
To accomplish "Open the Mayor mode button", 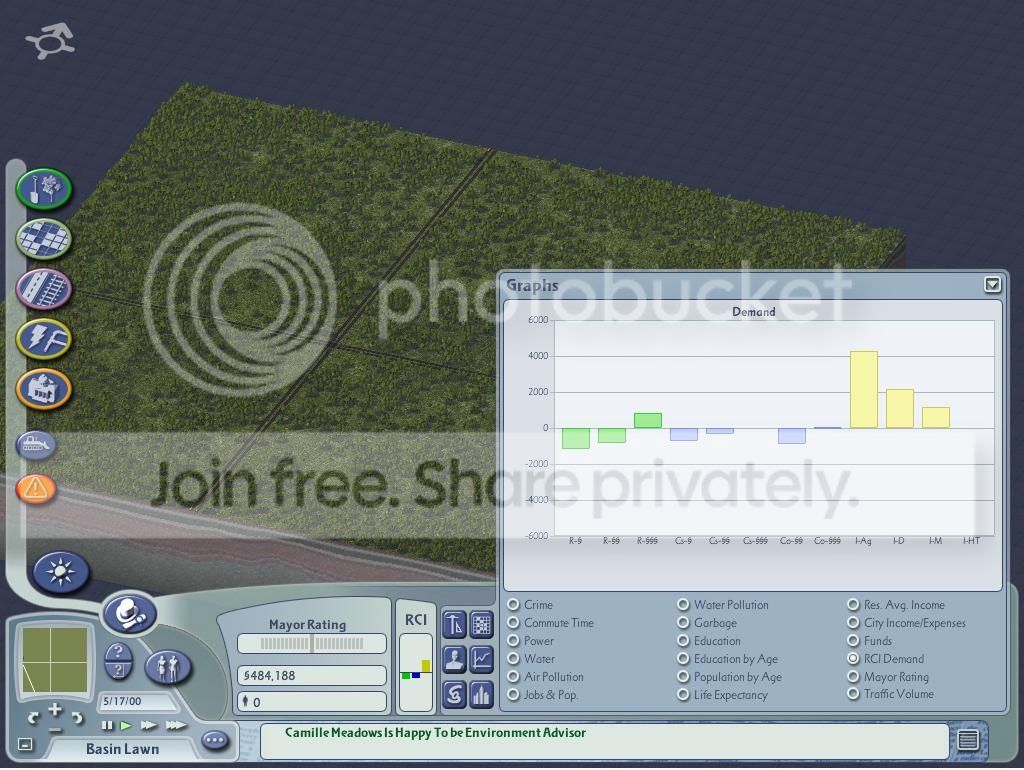I will click(129, 614).
